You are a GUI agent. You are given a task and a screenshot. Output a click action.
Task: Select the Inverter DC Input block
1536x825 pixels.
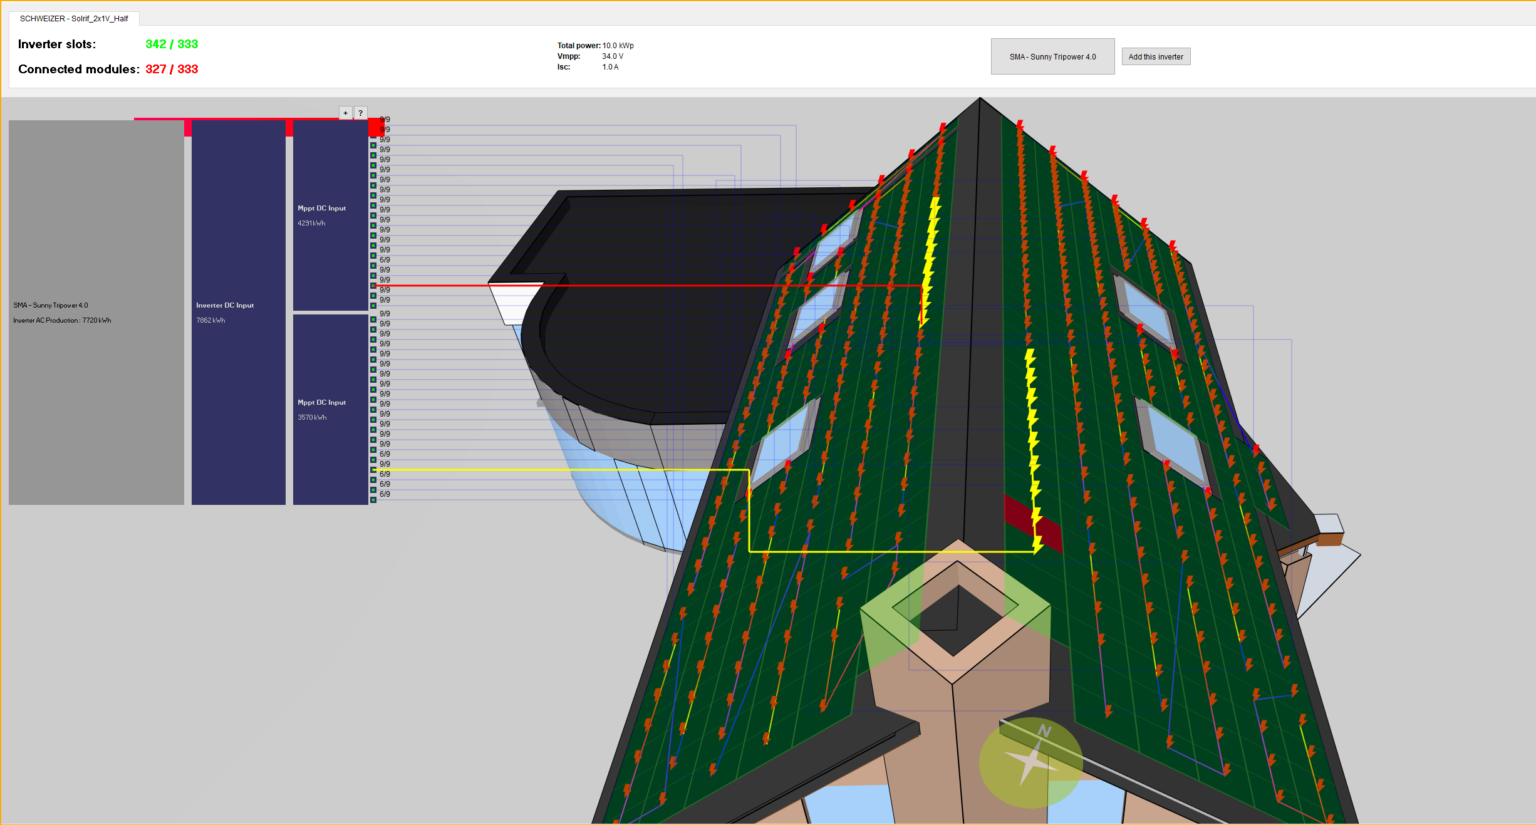(238, 312)
